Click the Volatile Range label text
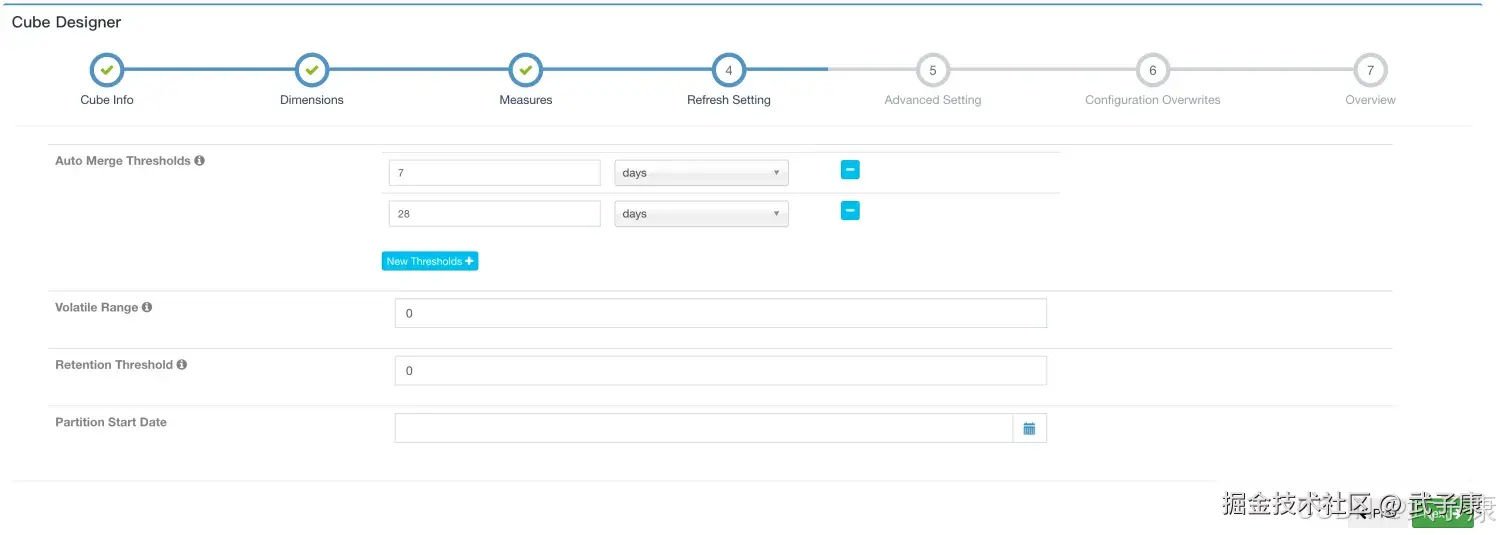The image size is (1500, 535). click(96, 307)
